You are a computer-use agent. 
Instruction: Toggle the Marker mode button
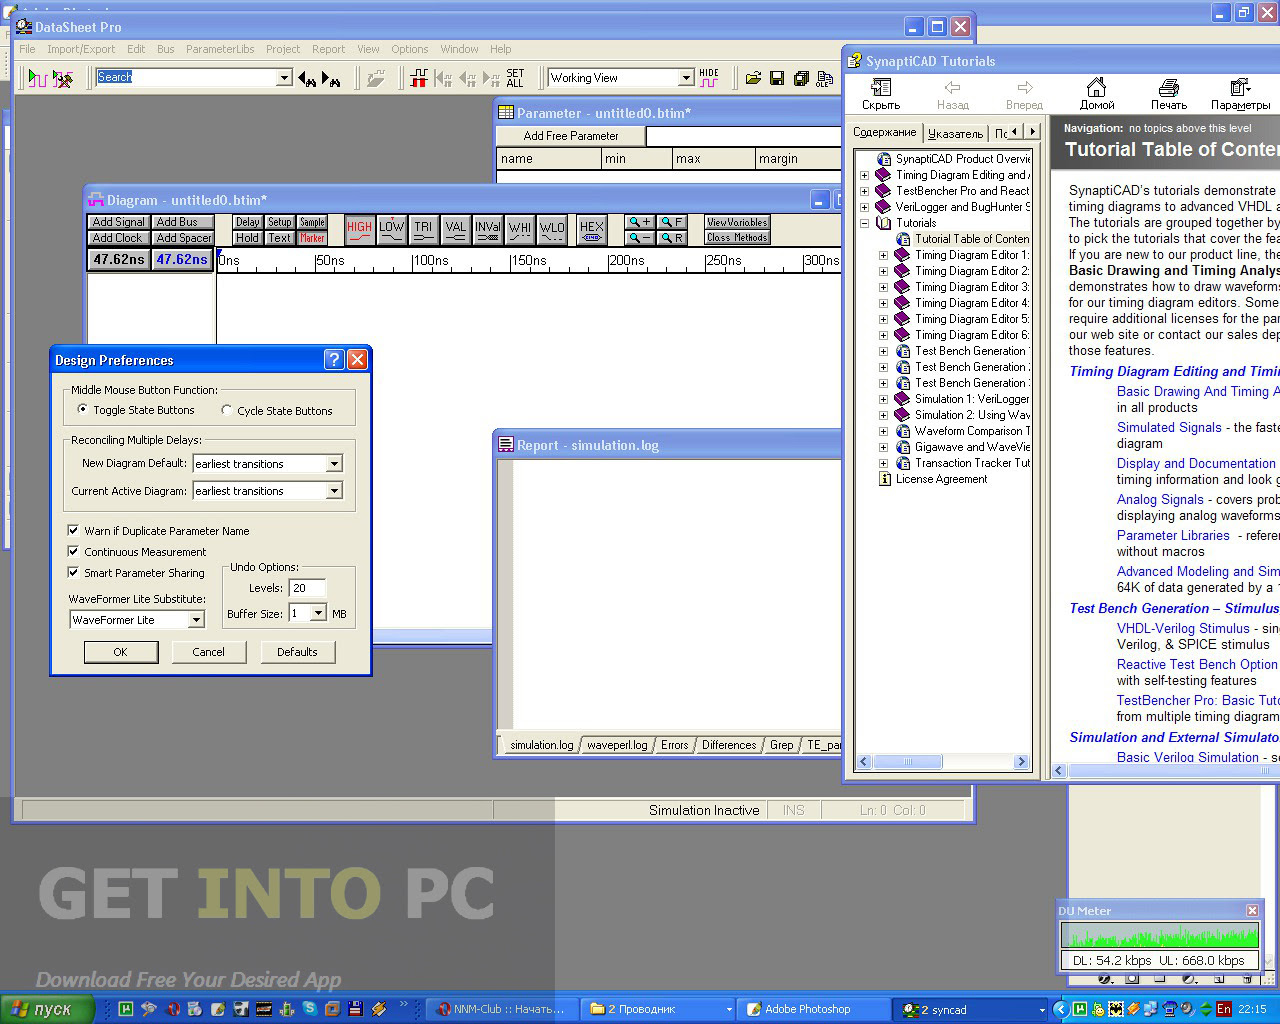pos(312,238)
